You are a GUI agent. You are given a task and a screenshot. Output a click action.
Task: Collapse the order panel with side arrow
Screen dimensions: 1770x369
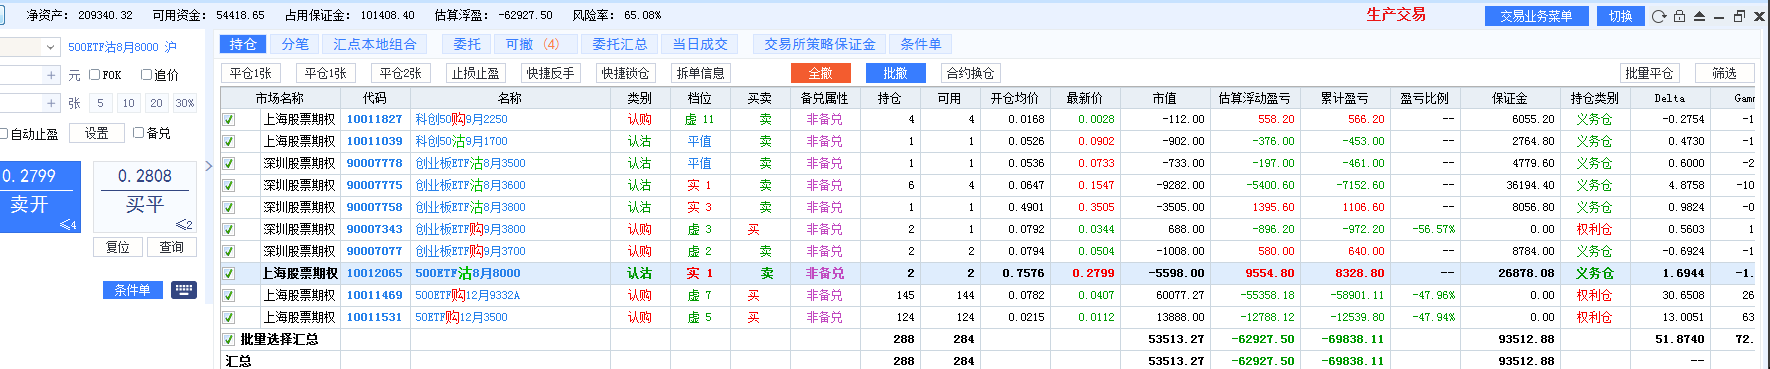pyautogui.click(x=209, y=166)
